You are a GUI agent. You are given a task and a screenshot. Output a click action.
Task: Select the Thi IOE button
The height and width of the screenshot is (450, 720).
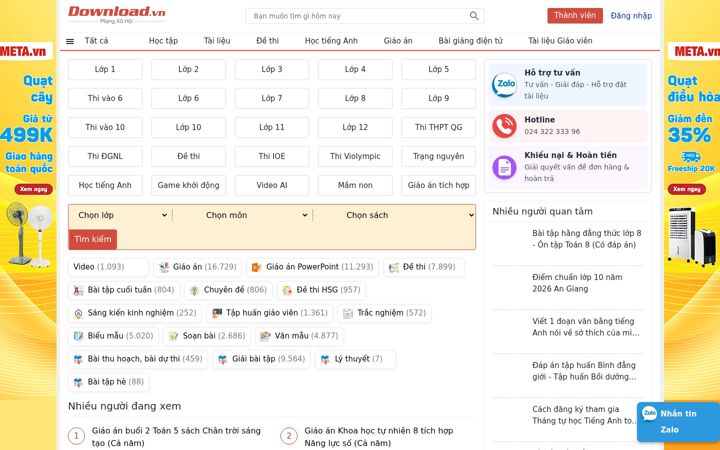(x=272, y=156)
